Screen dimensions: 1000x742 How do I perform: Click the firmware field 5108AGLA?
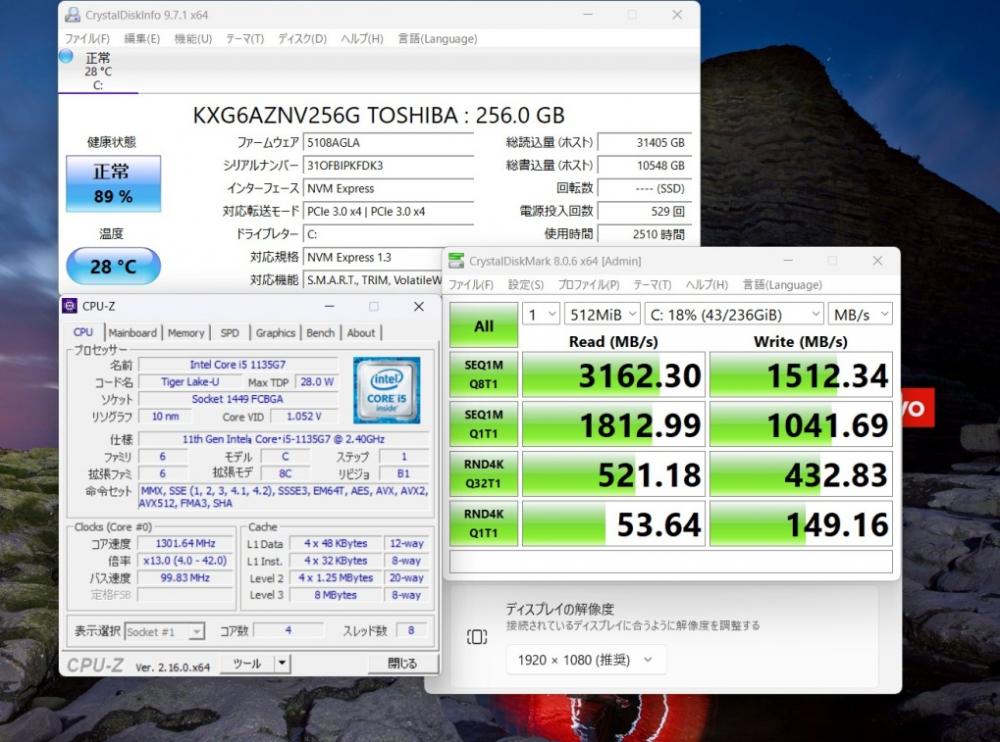click(388, 143)
